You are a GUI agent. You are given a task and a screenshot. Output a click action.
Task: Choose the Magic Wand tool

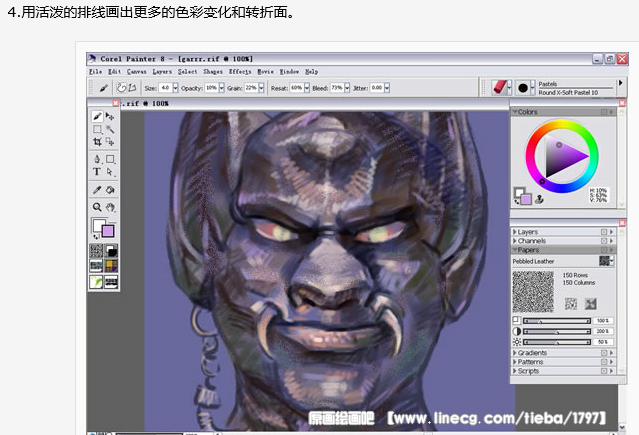110,129
